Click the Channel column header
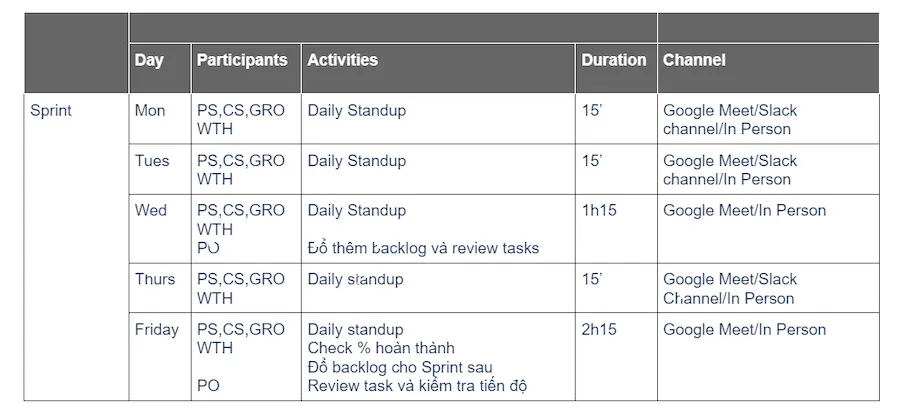 768,68
